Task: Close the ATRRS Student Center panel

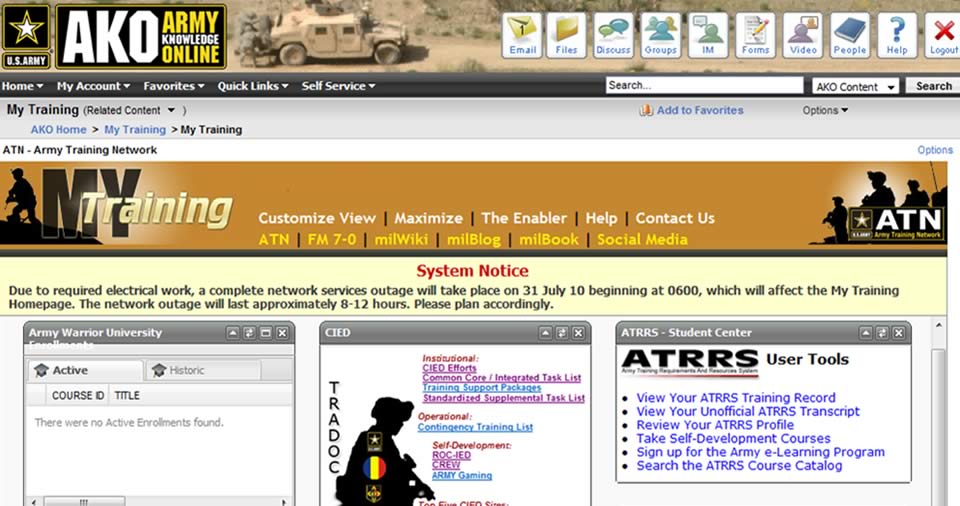Action: click(x=899, y=333)
